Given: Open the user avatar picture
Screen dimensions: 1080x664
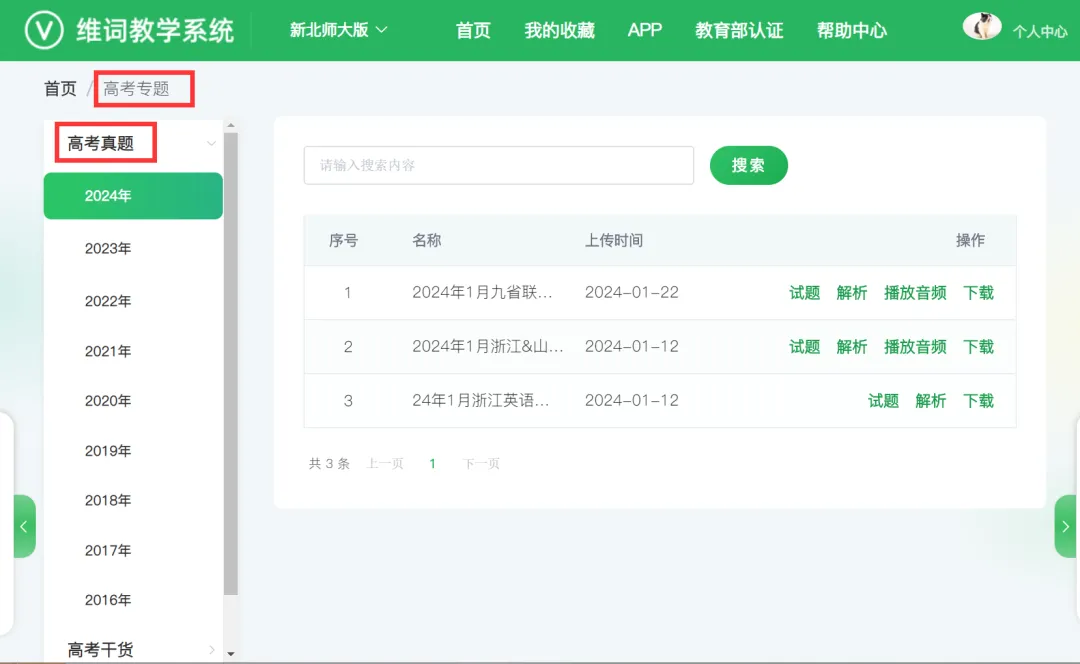Looking at the screenshot, I should coord(982,26).
